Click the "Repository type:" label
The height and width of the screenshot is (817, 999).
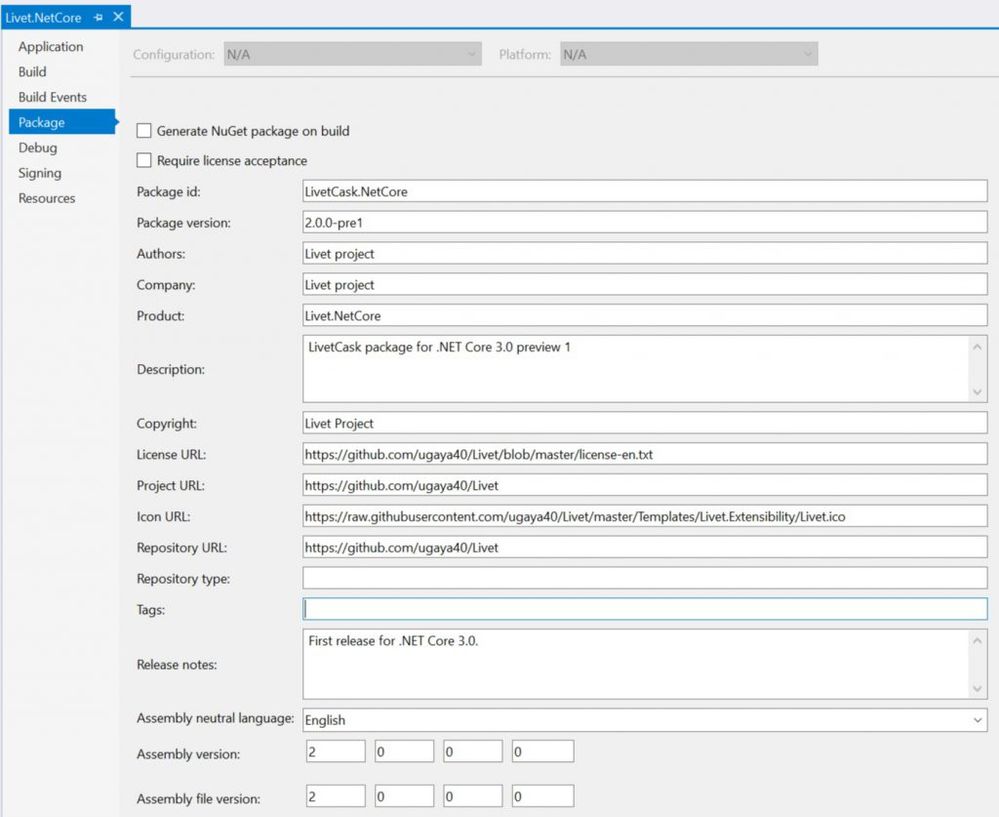click(x=183, y=579)
